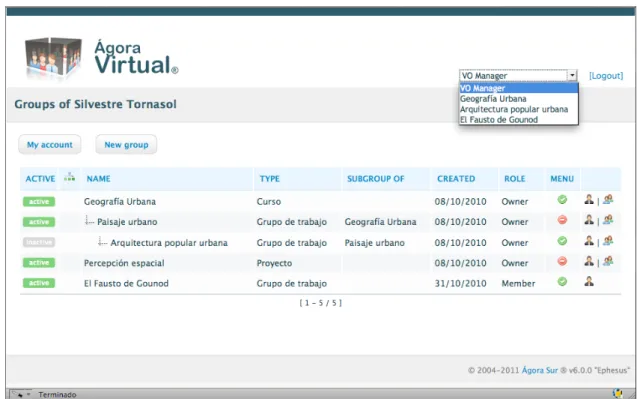
Task: Click the My account button
Action: click(x=50, y=145)
